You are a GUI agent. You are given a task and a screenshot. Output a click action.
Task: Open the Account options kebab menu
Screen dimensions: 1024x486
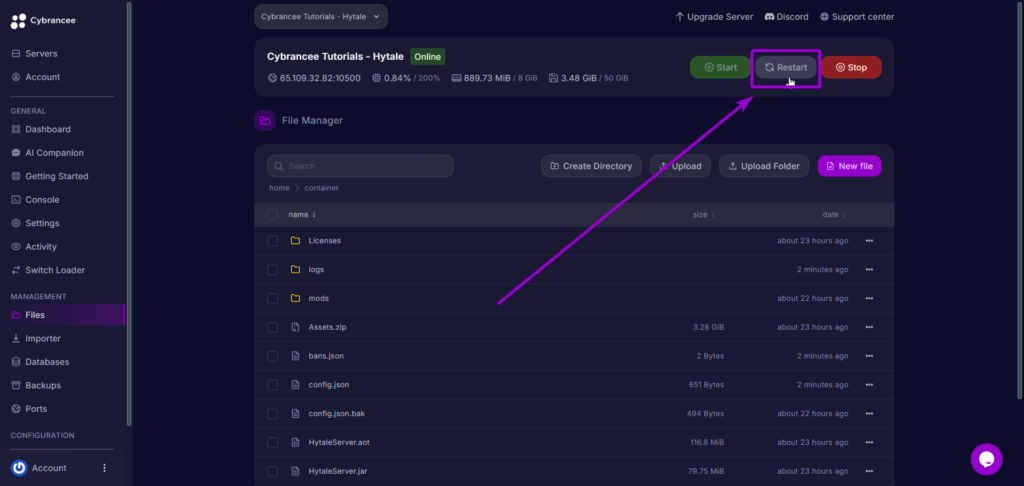tap(104, 468)
